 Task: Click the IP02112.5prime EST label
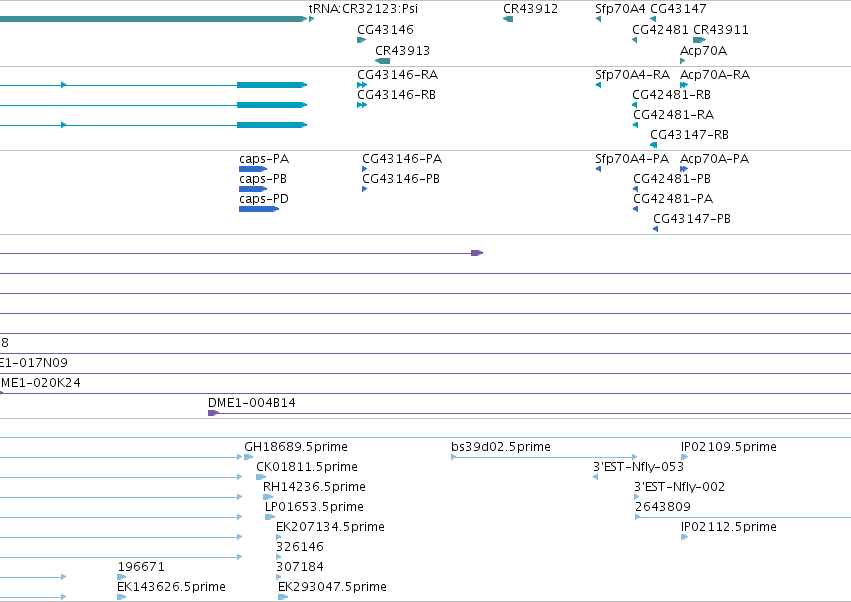(729, 527)
